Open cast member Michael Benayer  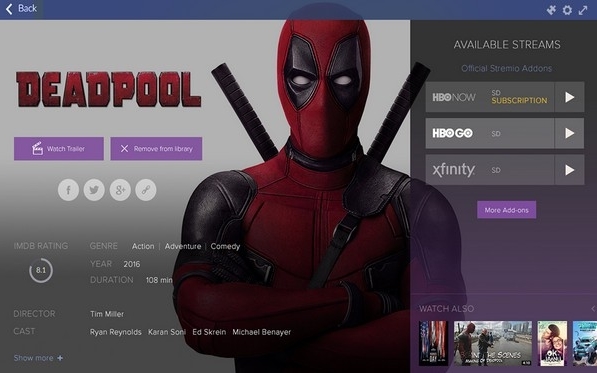(x=262, y=332)
